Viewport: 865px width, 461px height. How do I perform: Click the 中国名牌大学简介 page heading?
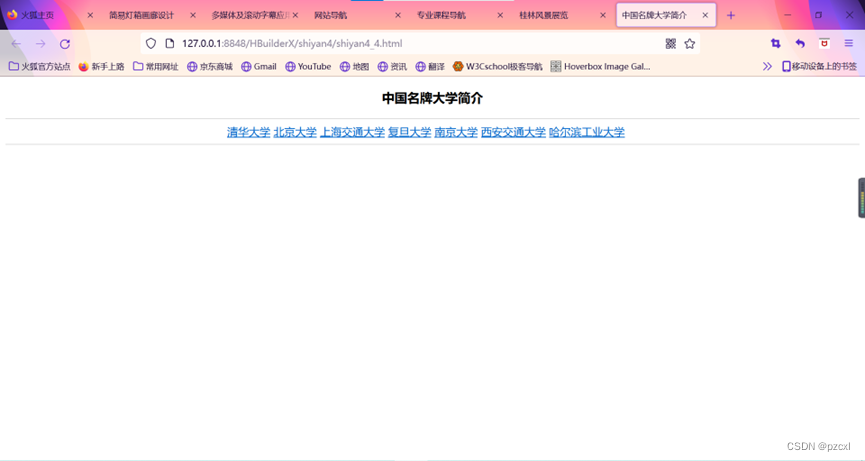coord(432,98)
